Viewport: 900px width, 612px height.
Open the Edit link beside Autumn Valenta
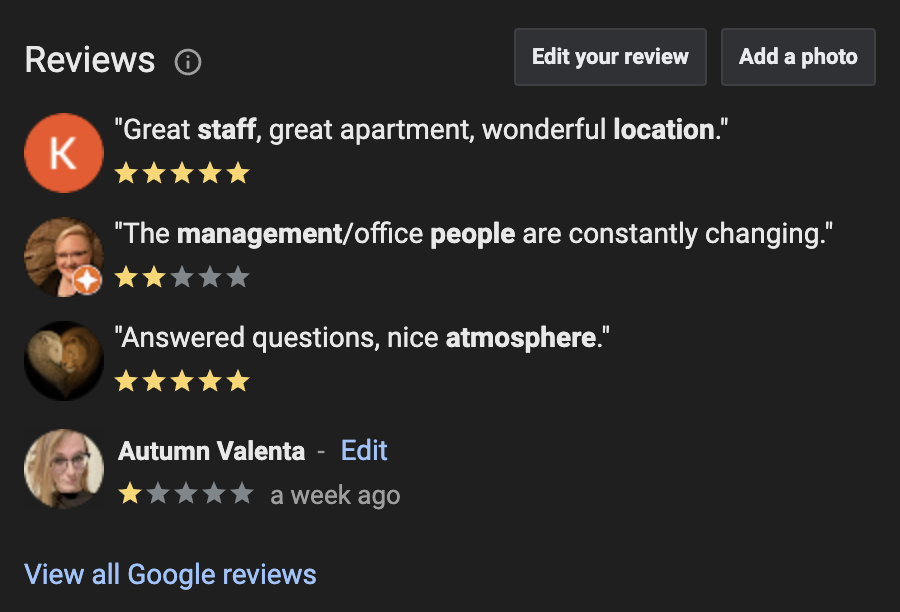click(364, 451)
